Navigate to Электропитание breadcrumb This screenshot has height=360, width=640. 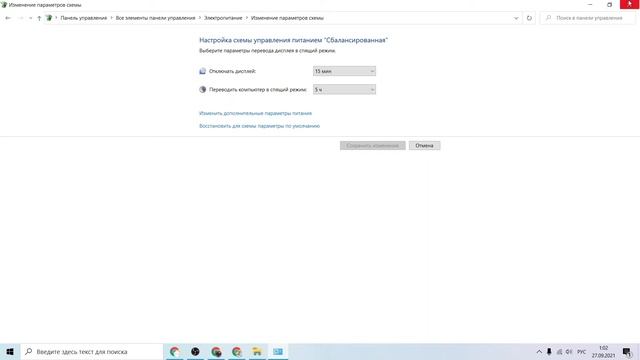click(x=223, y=18)
